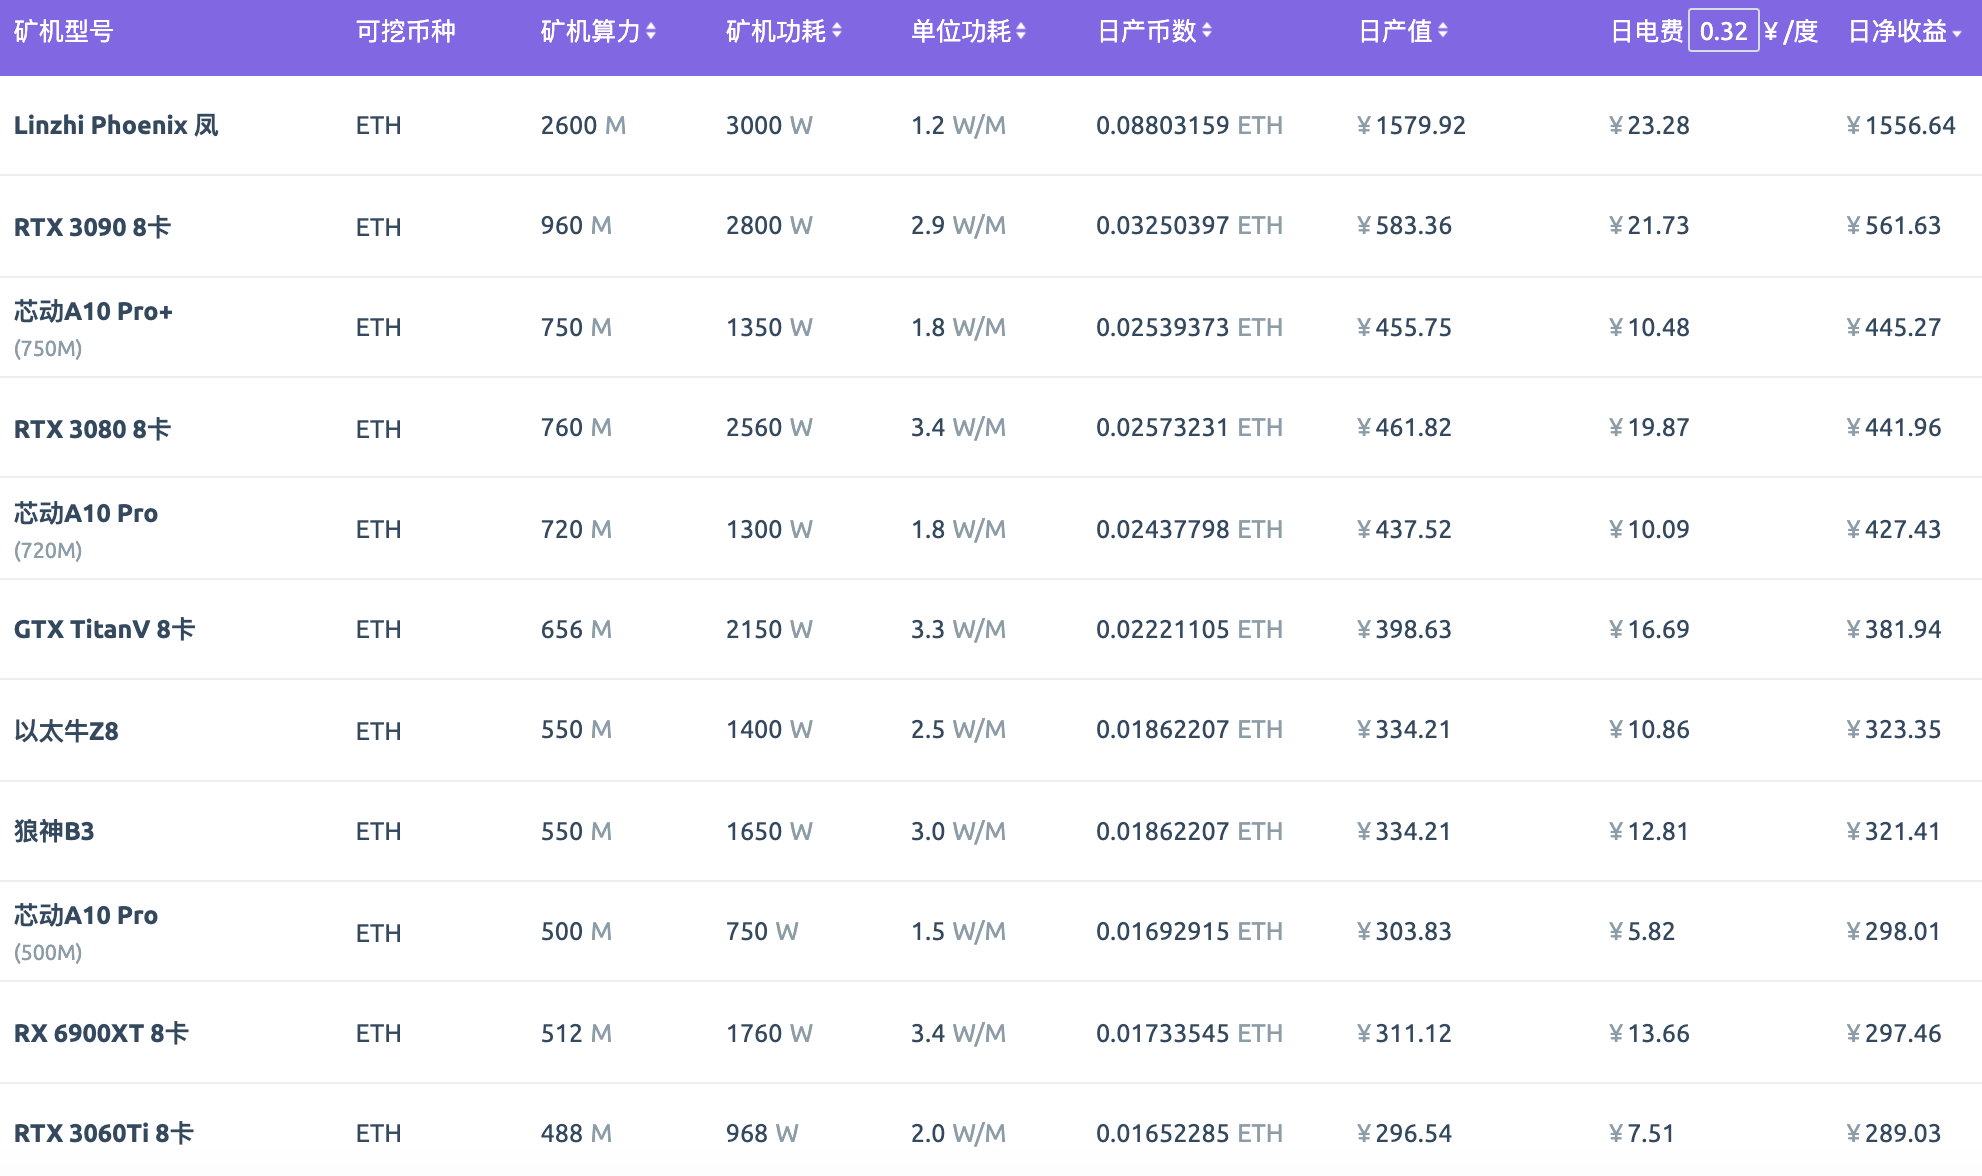Click hashrate 656 M value

tap(576, 630)
